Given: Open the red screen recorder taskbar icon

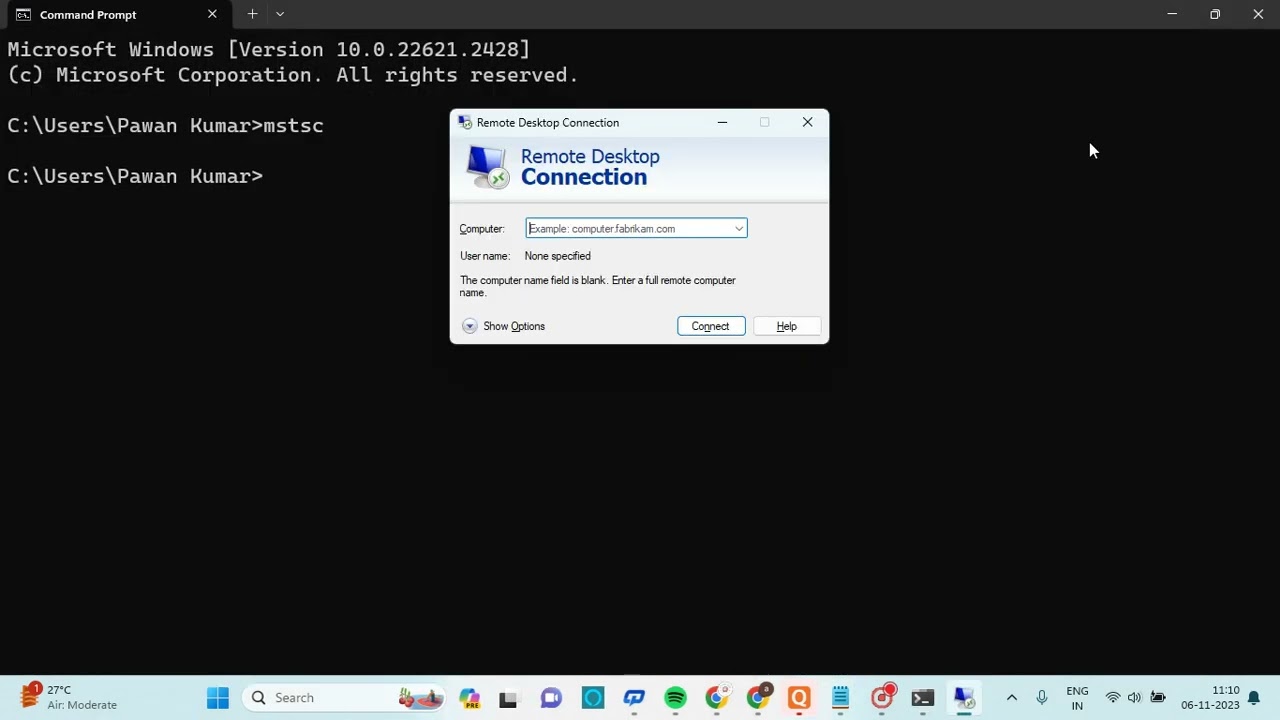Looking at the screenshot, I should 882,697.
